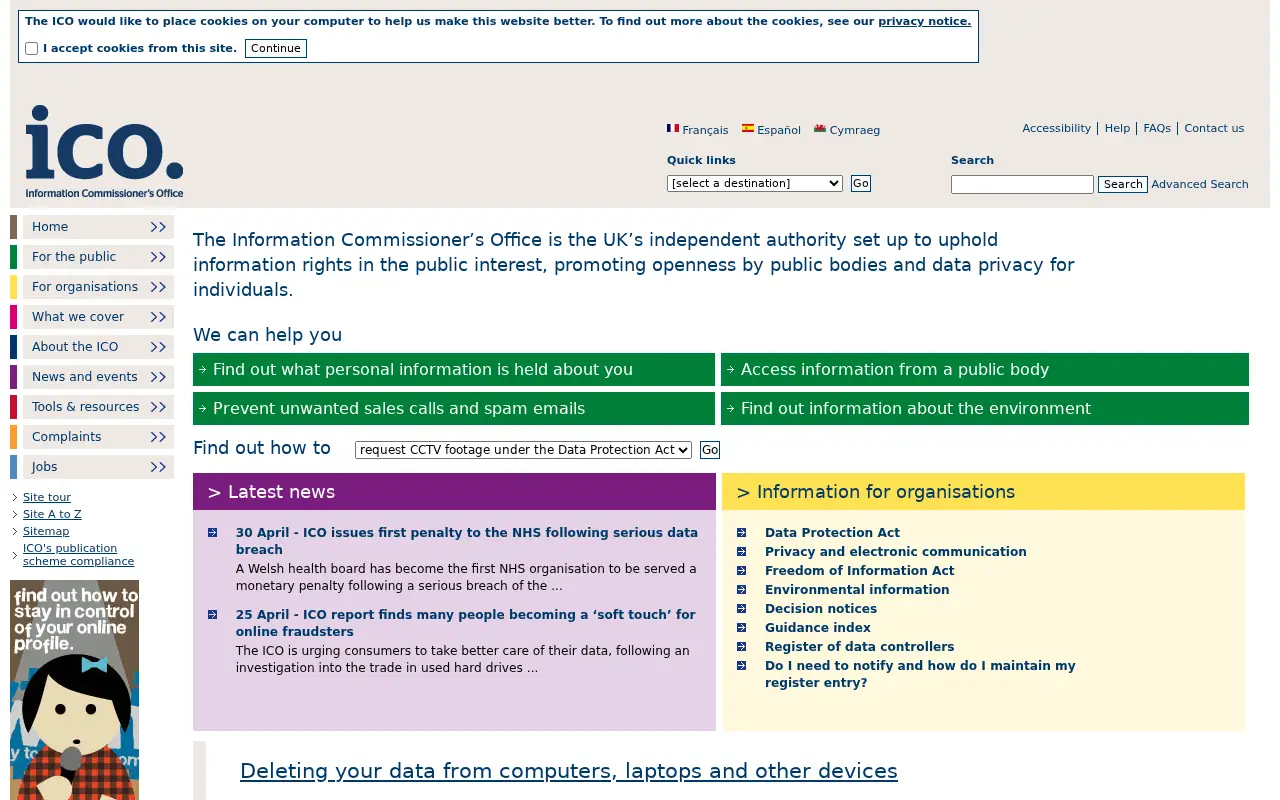Click the arrow icon beside Data Protection Act
The image size is (1280, 800).
[x=741, y=533]
